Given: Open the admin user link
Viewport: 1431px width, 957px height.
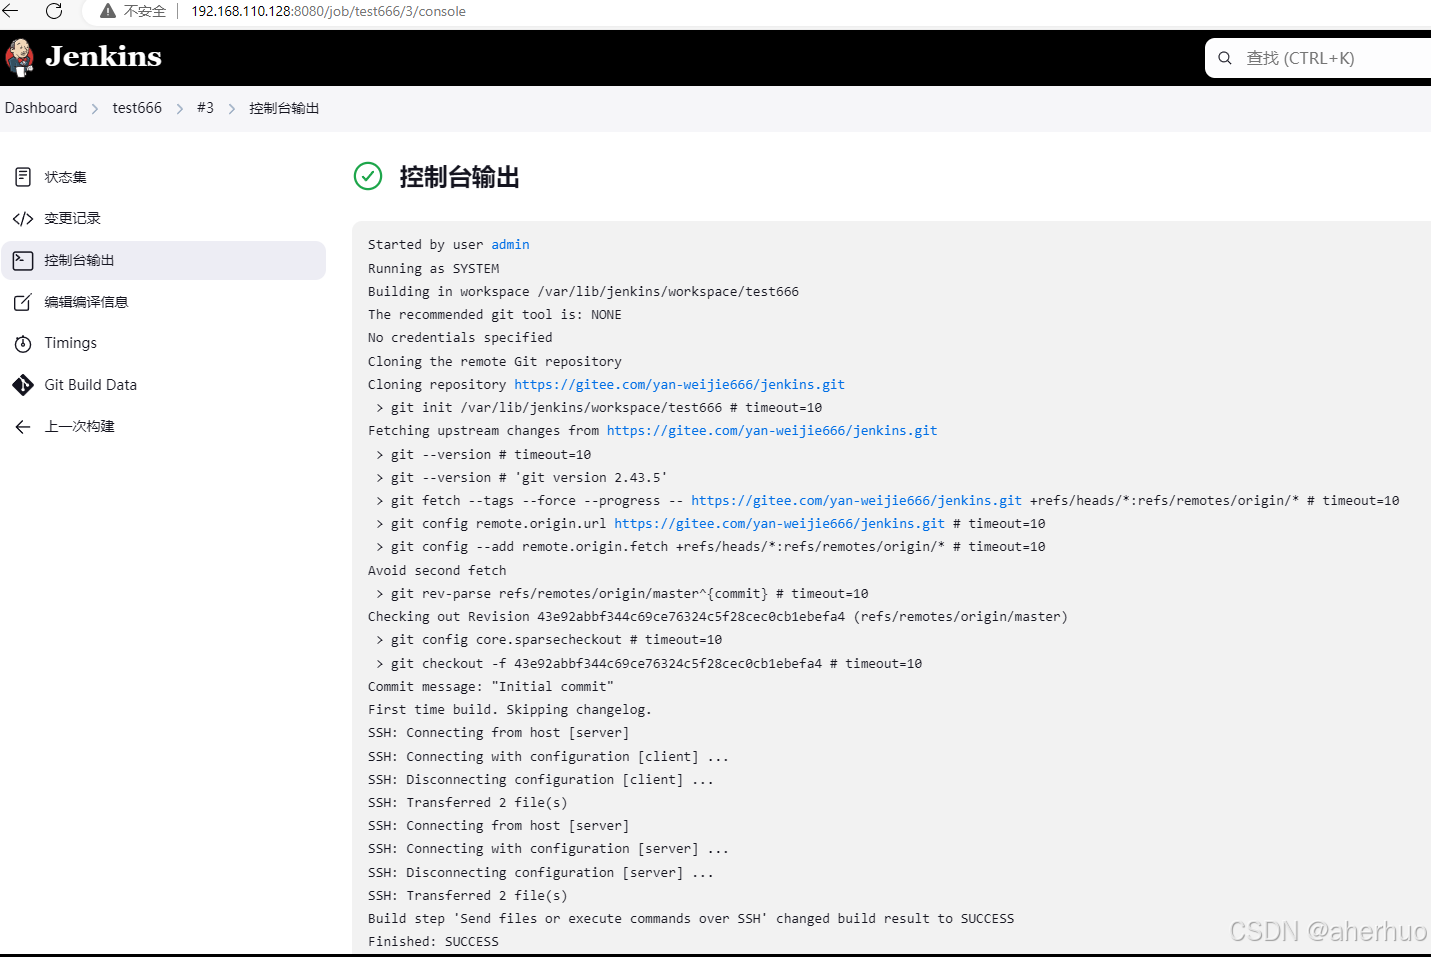Looking at the screenshot, I should pos(510,245).
